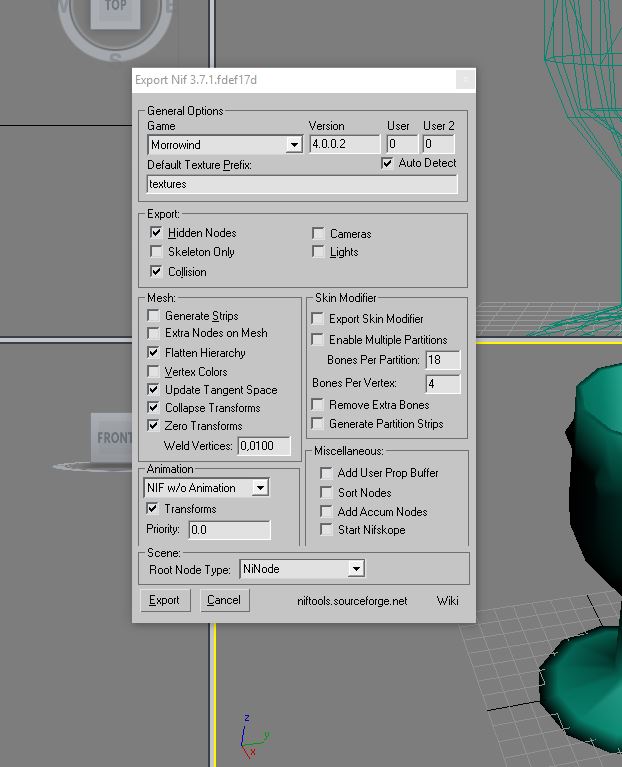This screenshot has width=622, height=767.
Task: Toggle the Collision checkbox
Action: click(x=156, y=271)
